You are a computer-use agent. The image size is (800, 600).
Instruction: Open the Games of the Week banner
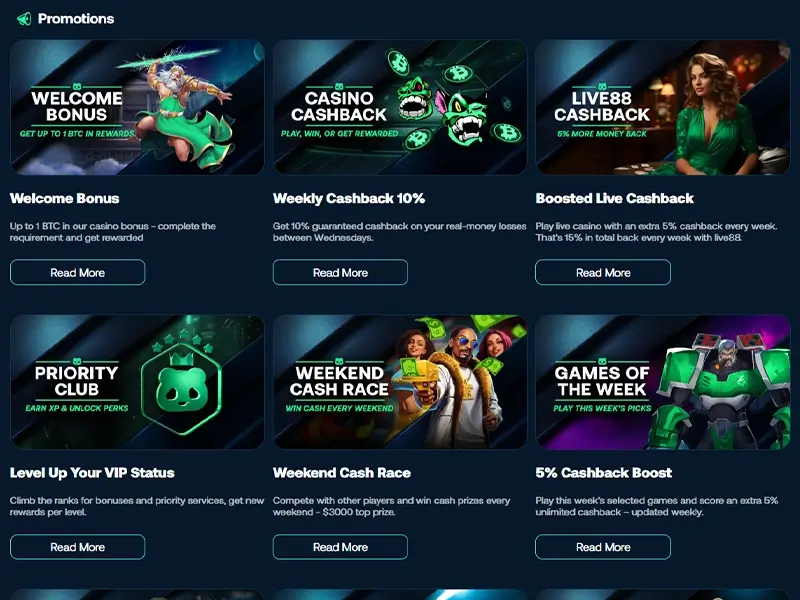click(x=663, y=382)
